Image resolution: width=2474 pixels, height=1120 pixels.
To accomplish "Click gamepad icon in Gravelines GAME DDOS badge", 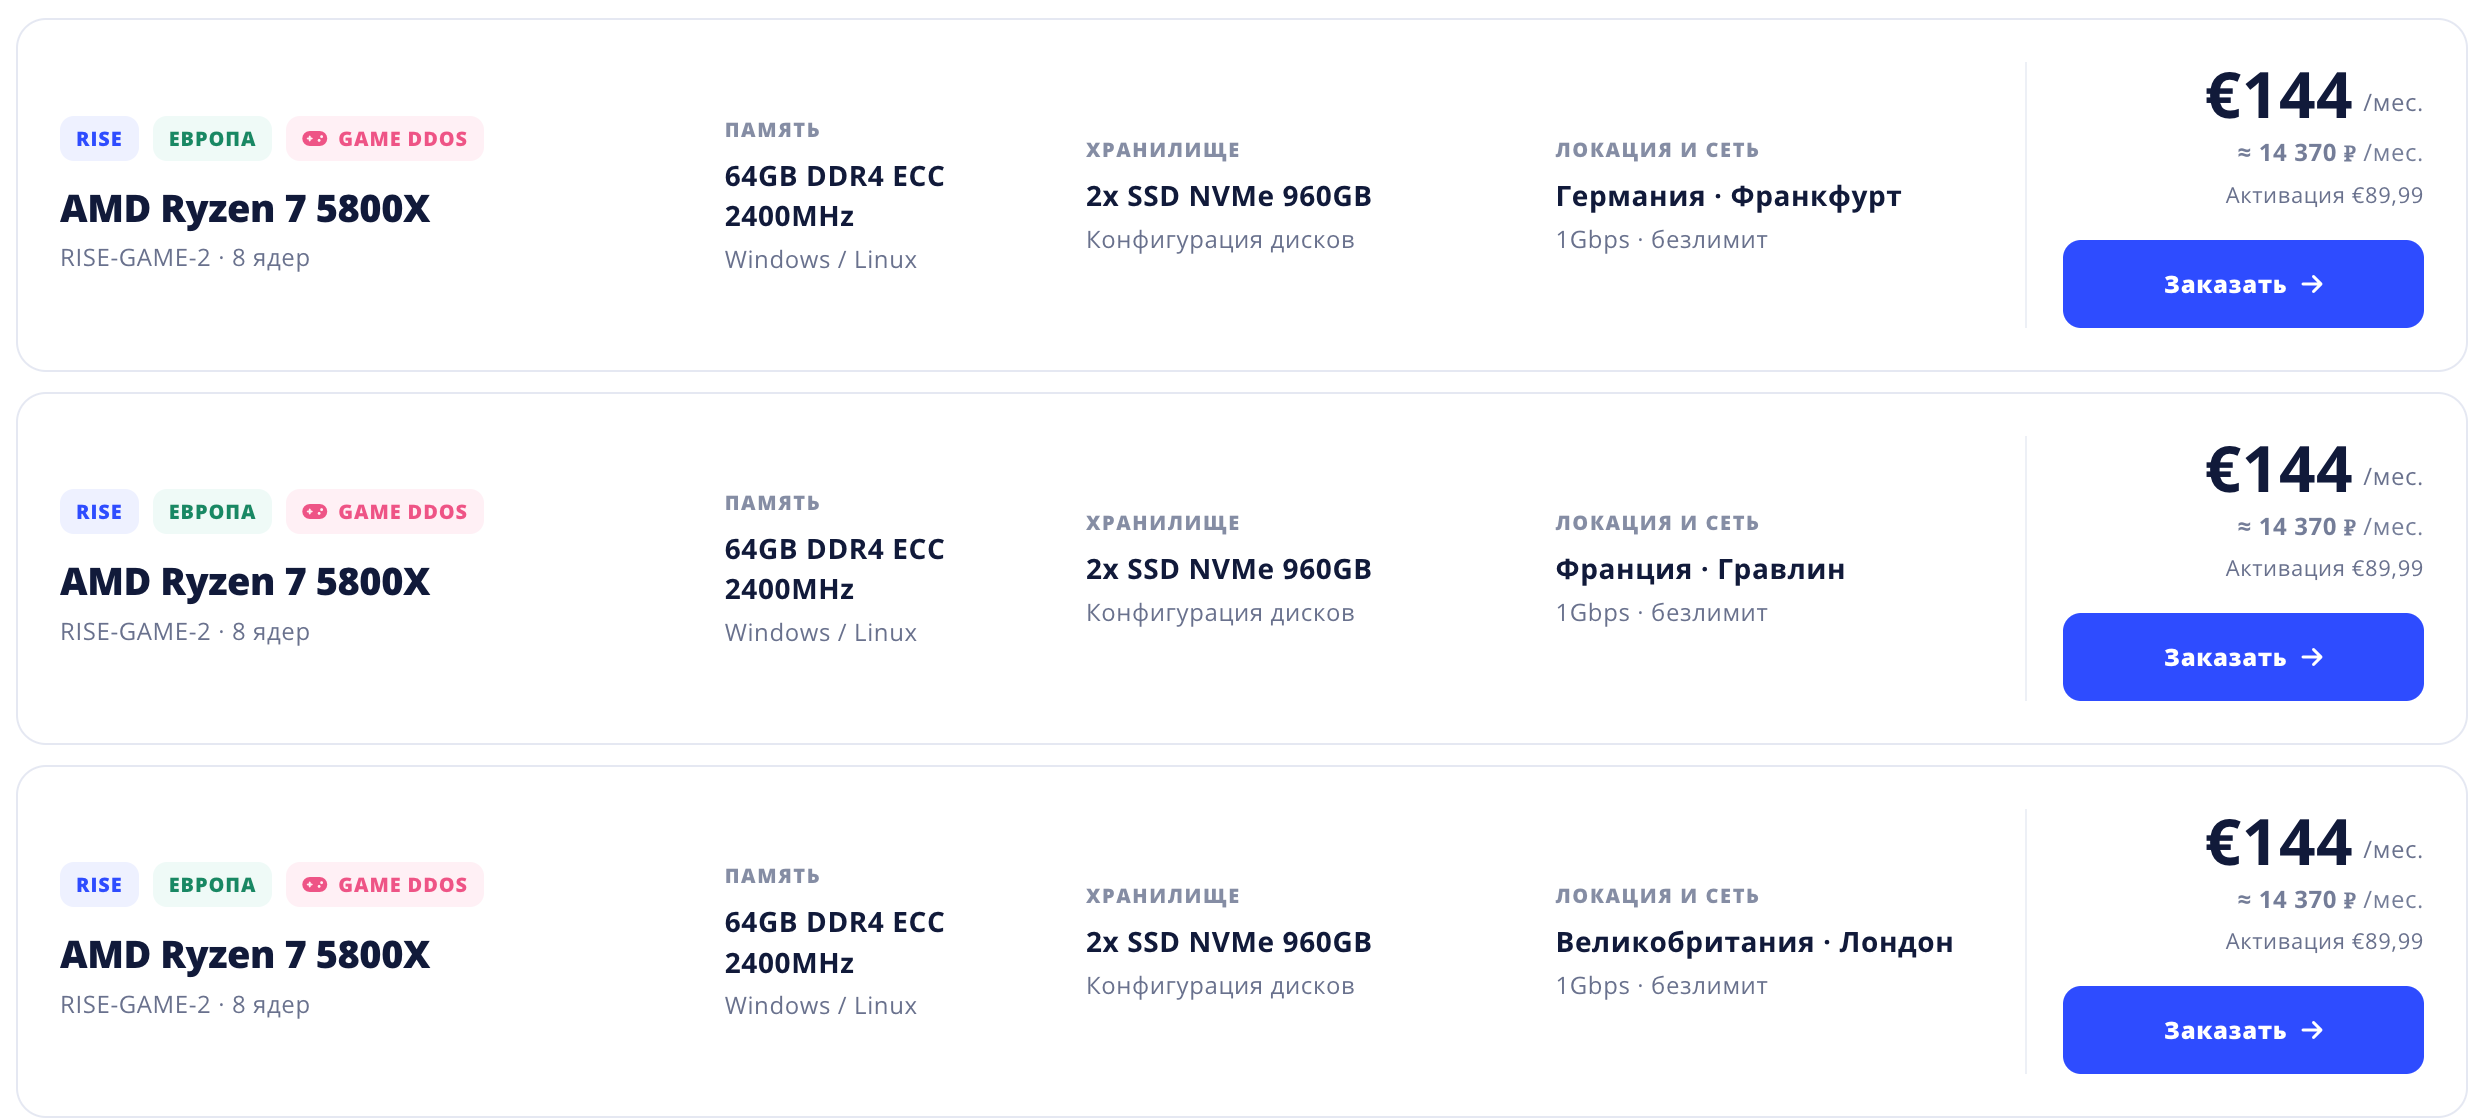I will pos(315,512).
